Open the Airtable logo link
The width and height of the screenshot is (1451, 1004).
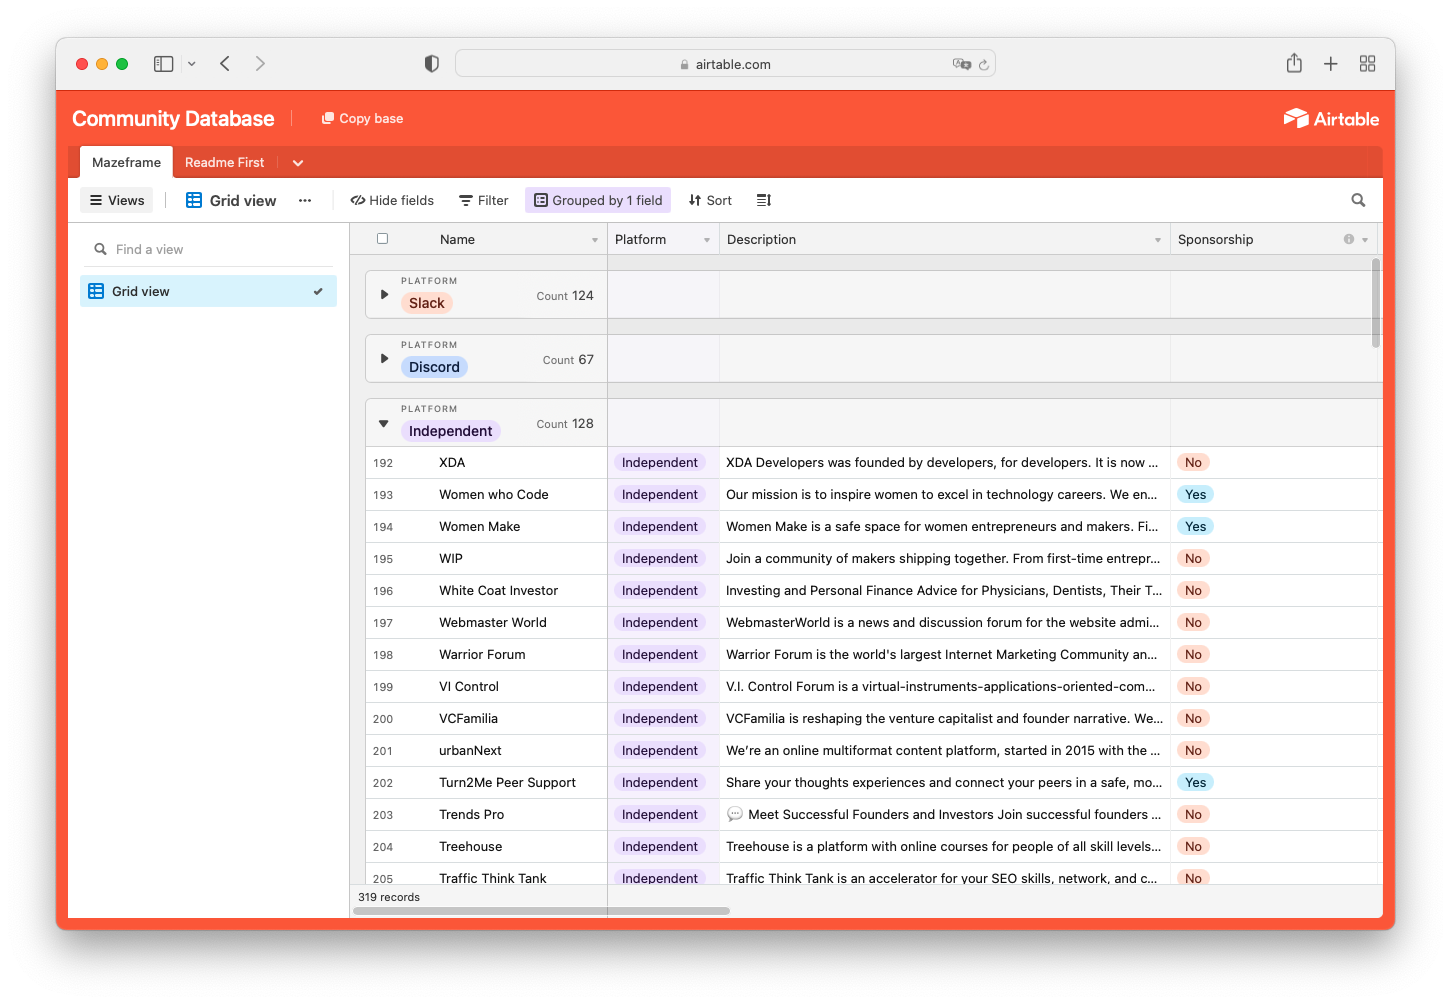(1331, 118)
